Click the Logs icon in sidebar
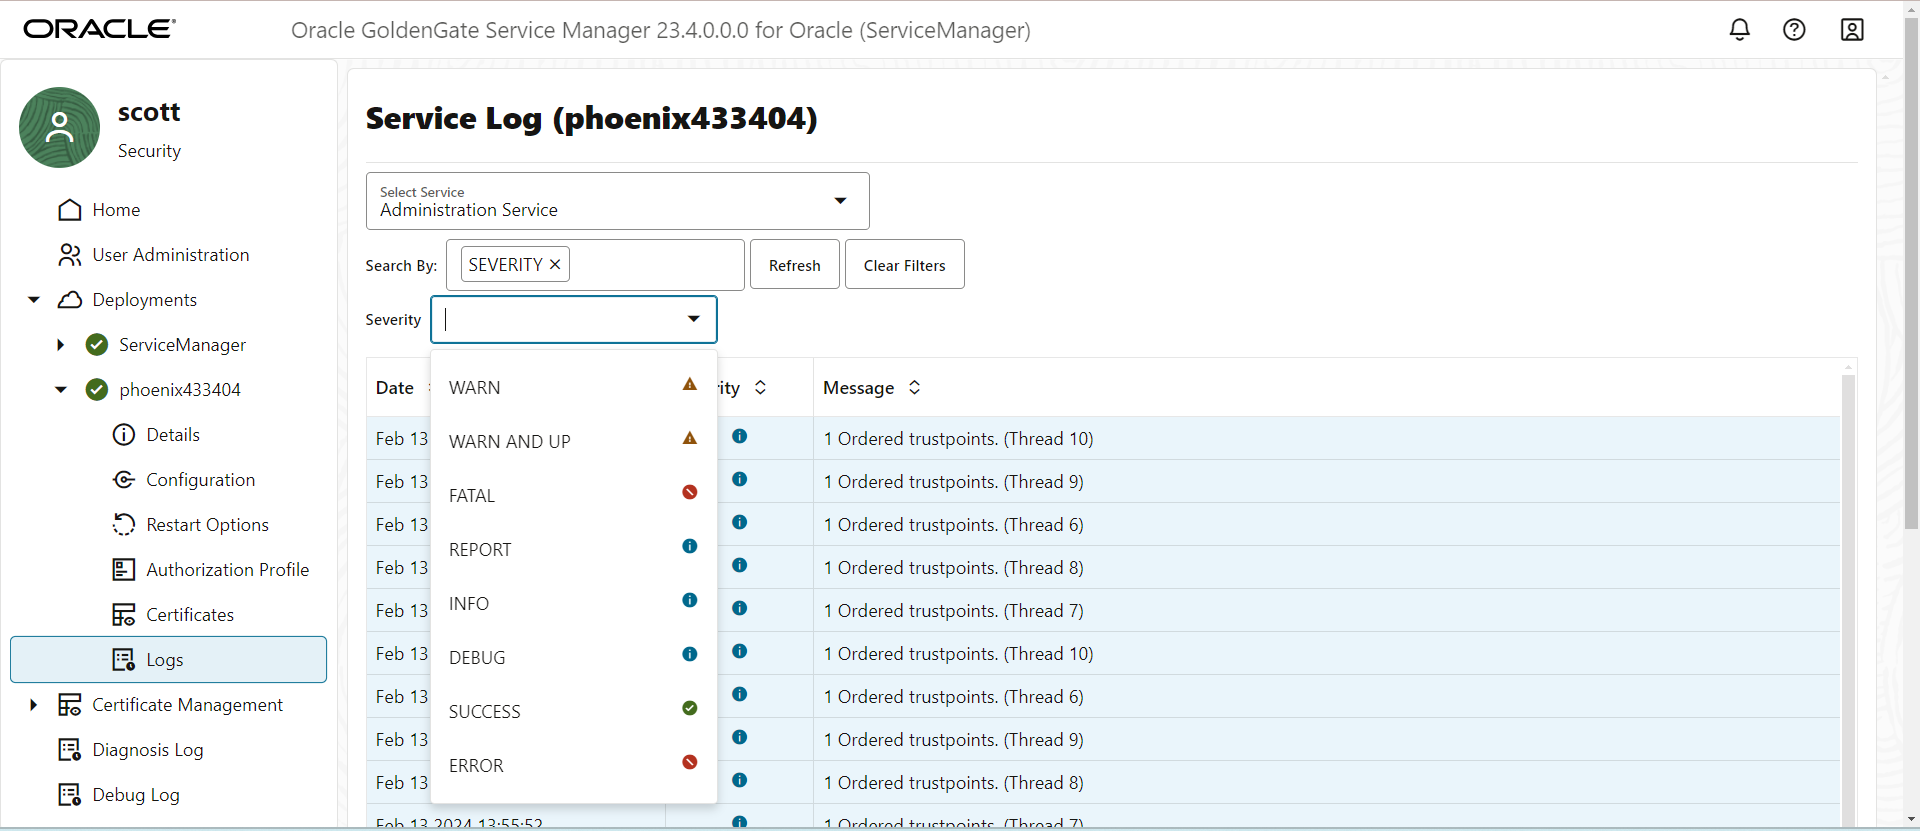 coord(124,660)
